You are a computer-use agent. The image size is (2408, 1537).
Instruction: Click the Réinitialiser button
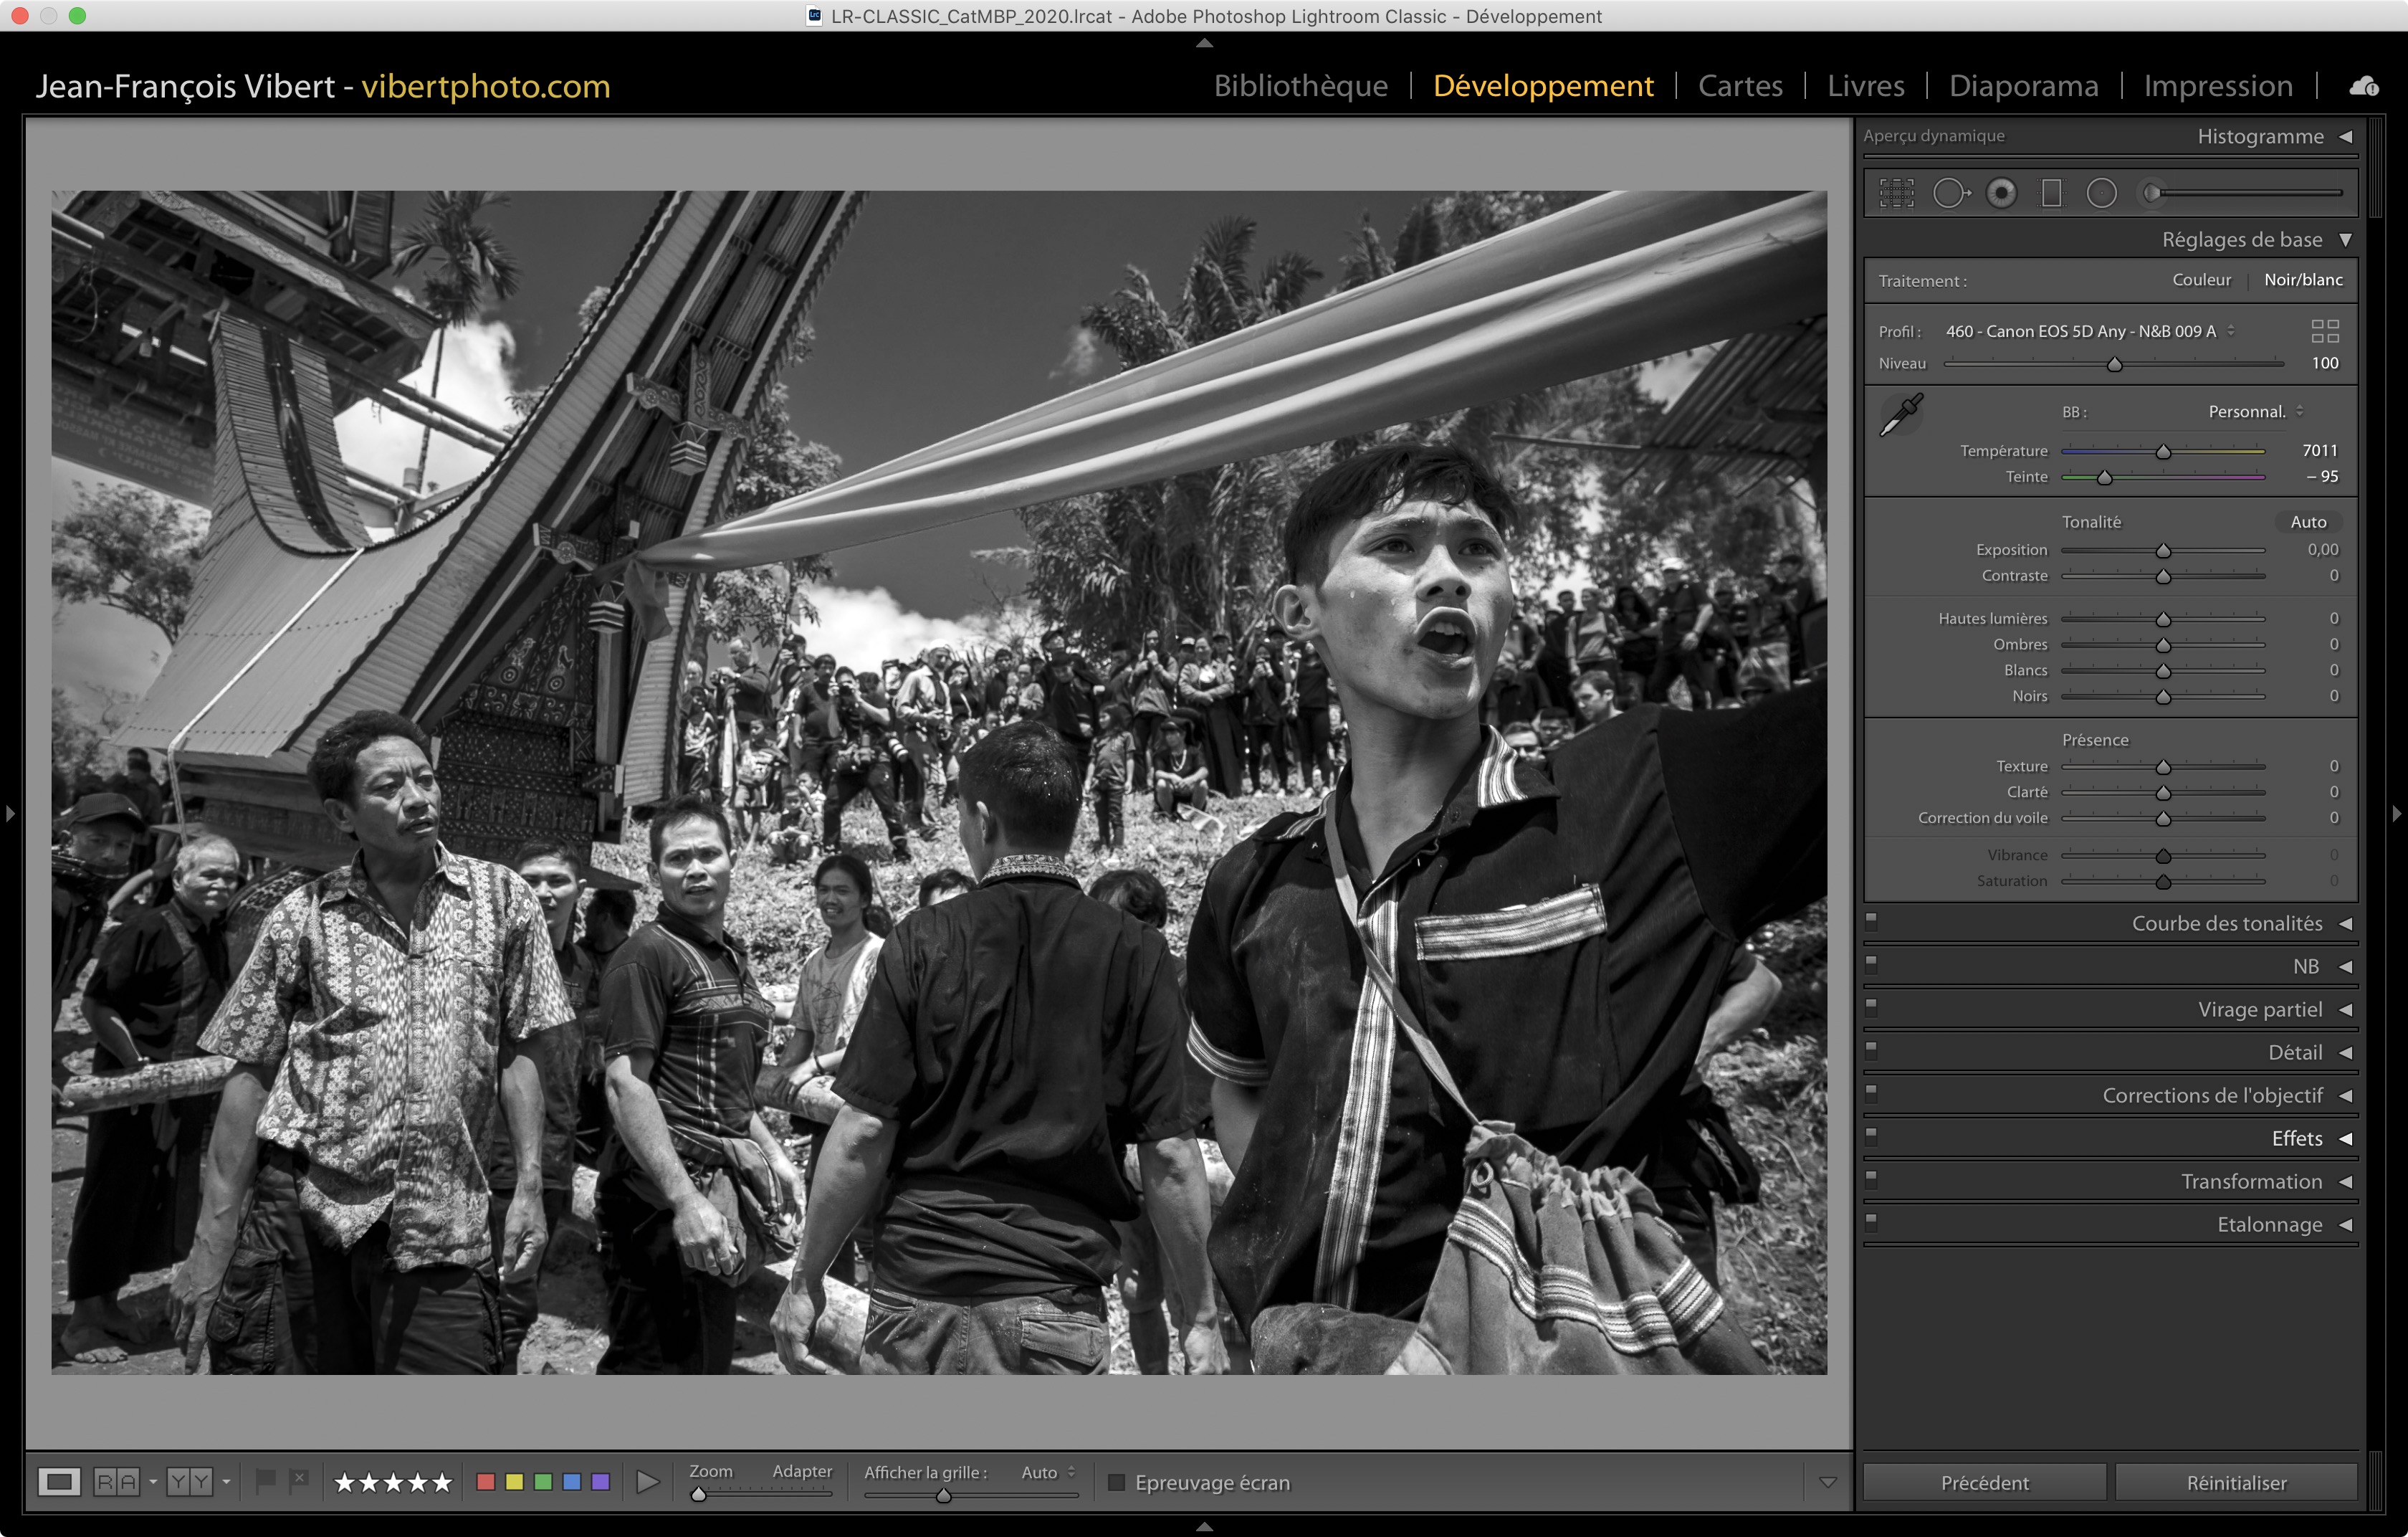tap(2236, 1482)
